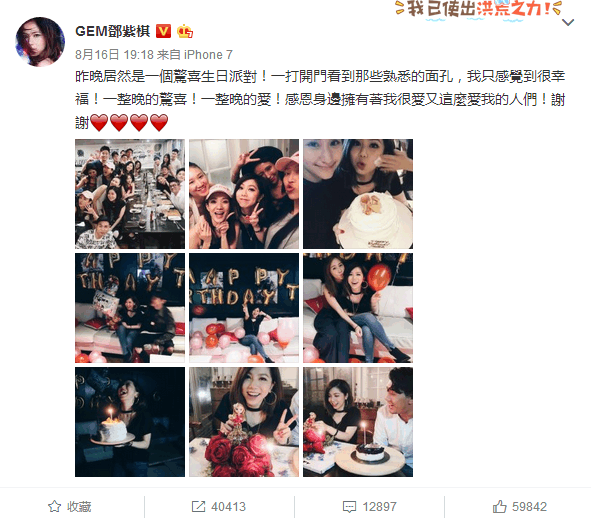Screen dimensions: 591x524
Task: Open GEM鄧紫棋 username link
Action: tap(113, 31)
